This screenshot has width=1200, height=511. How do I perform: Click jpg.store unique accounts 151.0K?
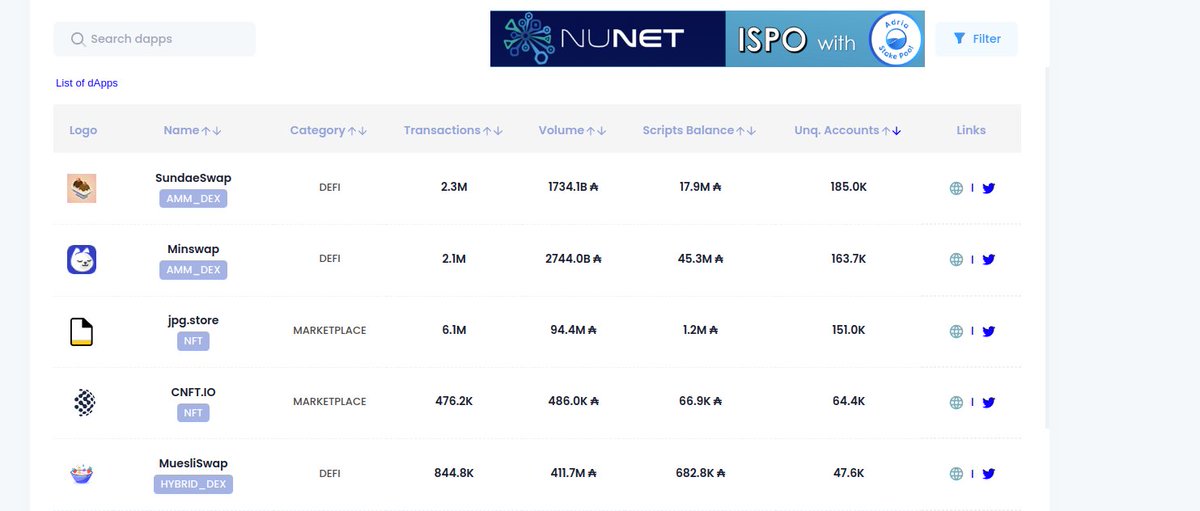[x=848, y=331]
